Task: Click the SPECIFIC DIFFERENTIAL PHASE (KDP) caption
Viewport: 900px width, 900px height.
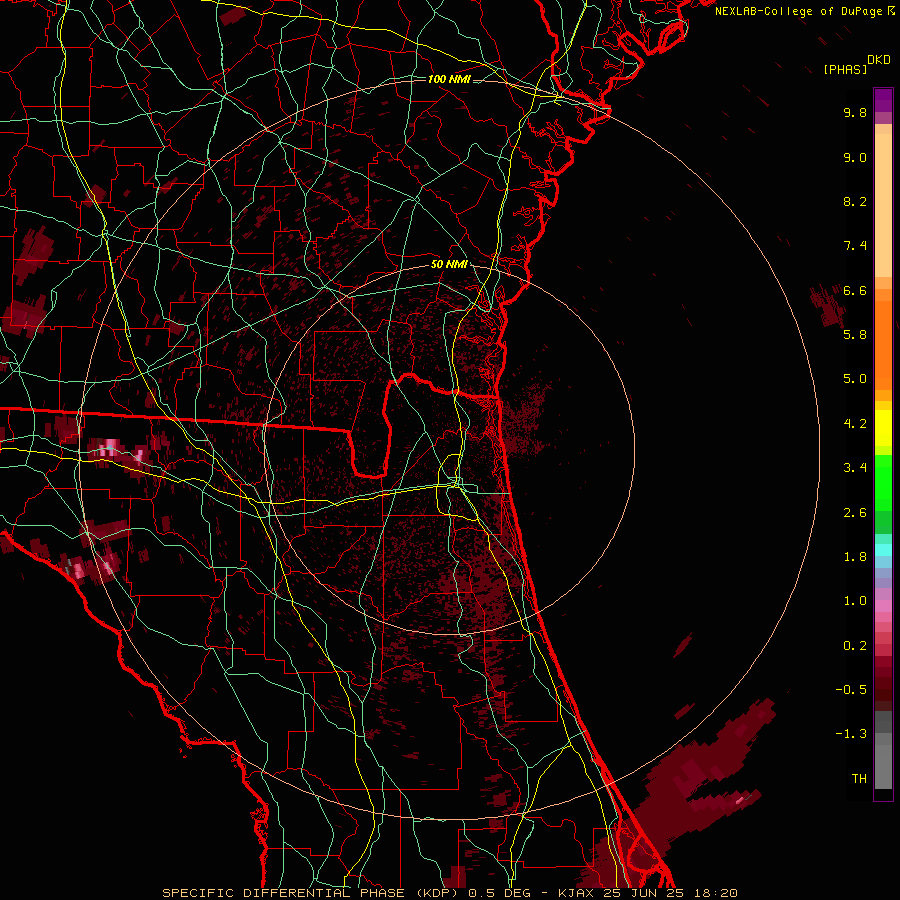Action: pyautogui.click(x=313, y=893)
